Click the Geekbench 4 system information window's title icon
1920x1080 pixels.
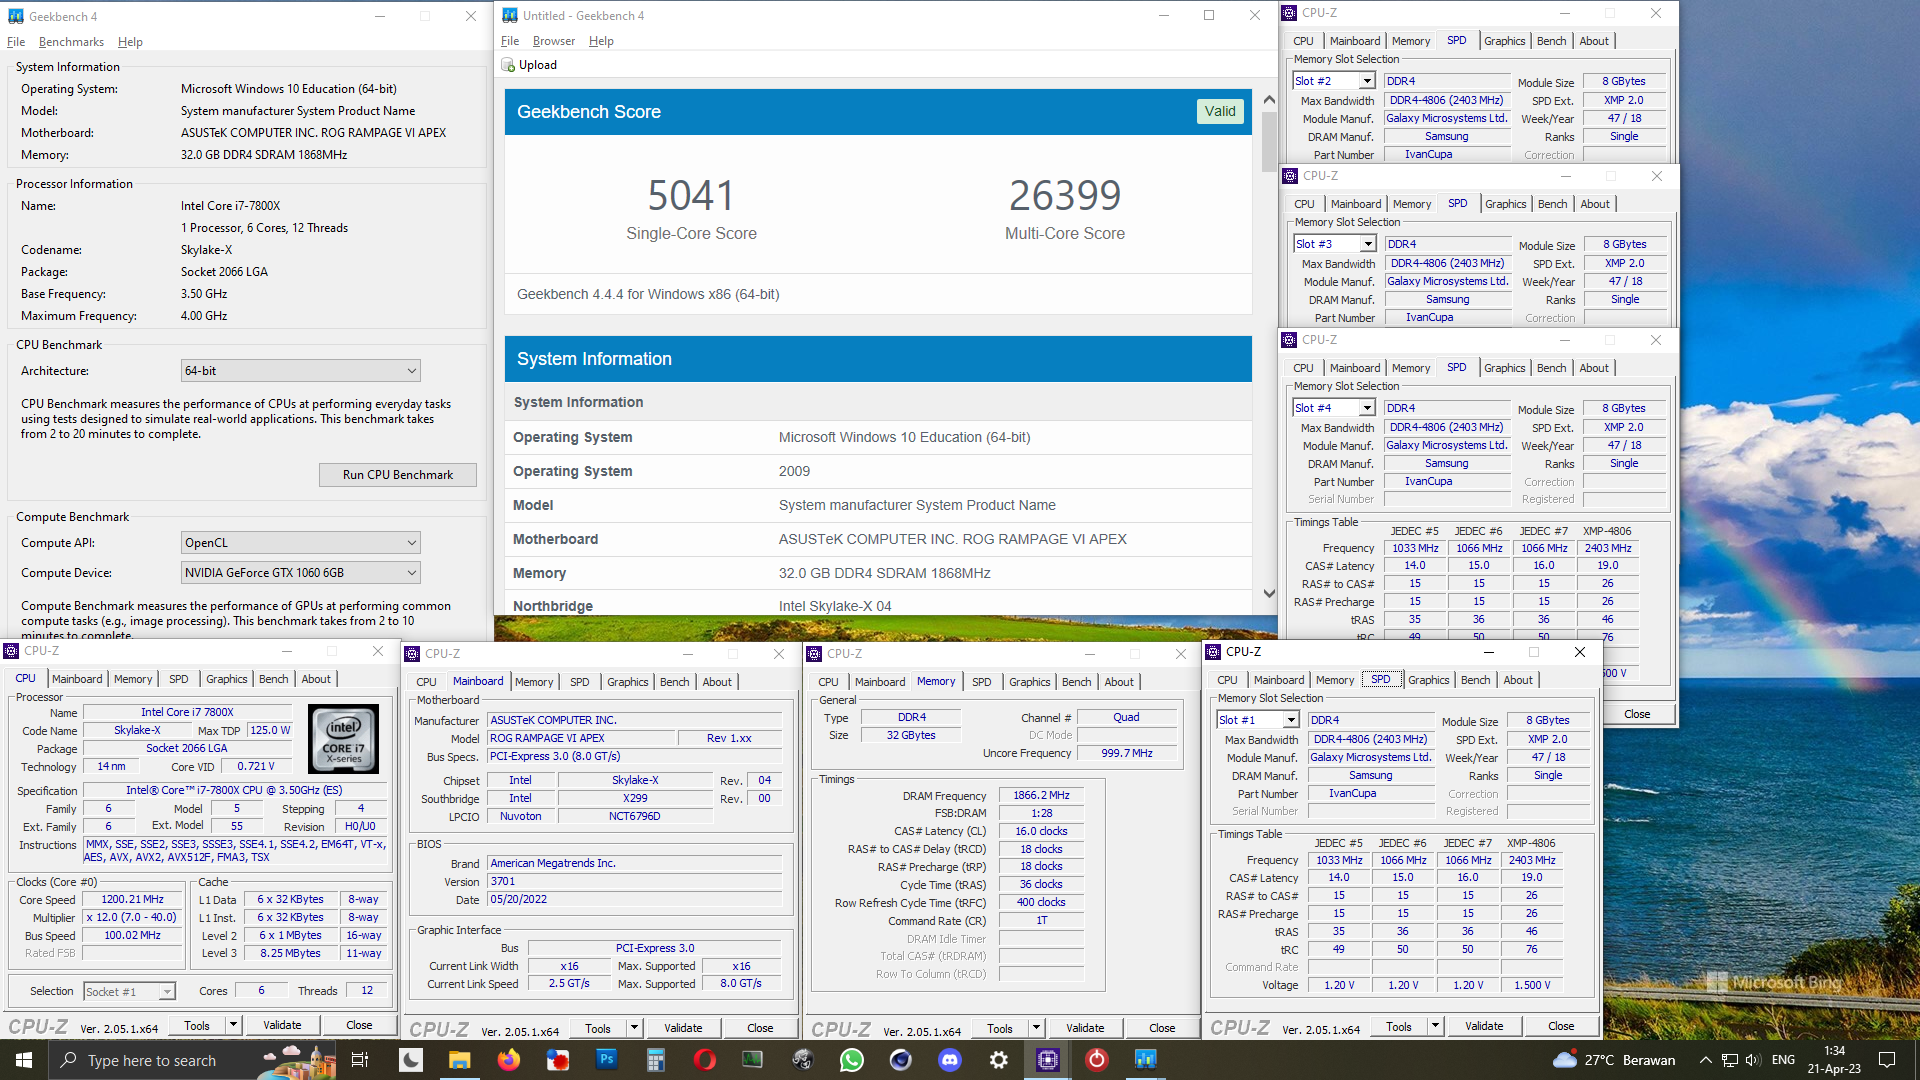coord(15,16)
